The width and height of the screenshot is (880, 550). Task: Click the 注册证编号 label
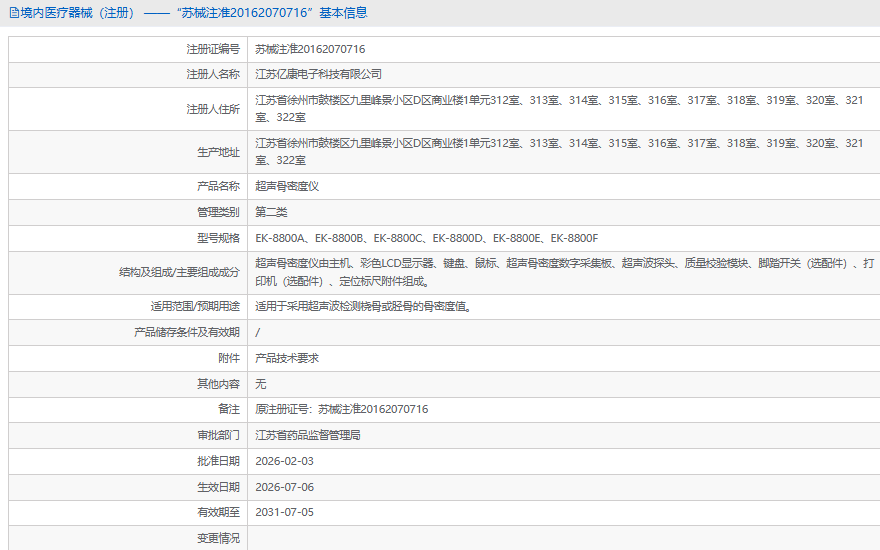click(x=213, y=49)
